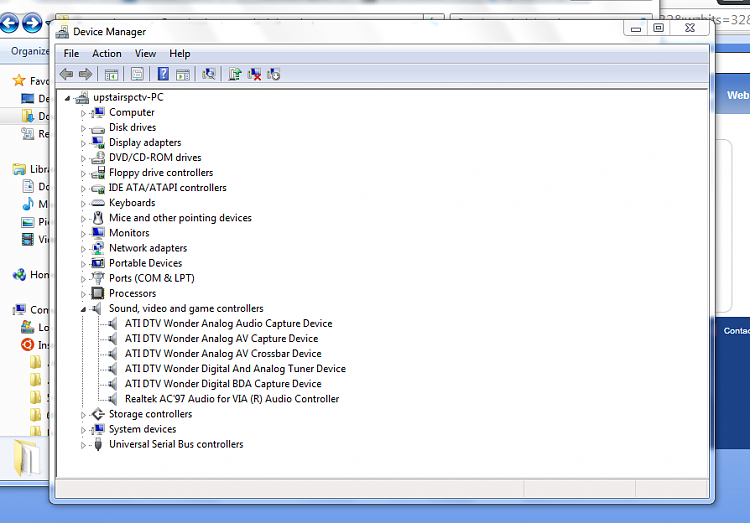Select ATI DTV Wonder Analog AV Capture Device
This screenshot has width=750, height=523.
point(221,339)
